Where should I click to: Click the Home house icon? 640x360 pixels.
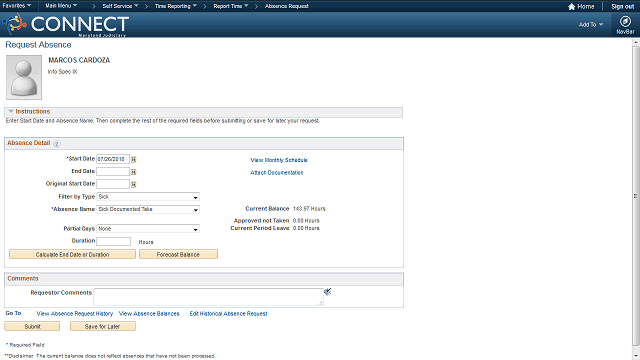point(571,7)
